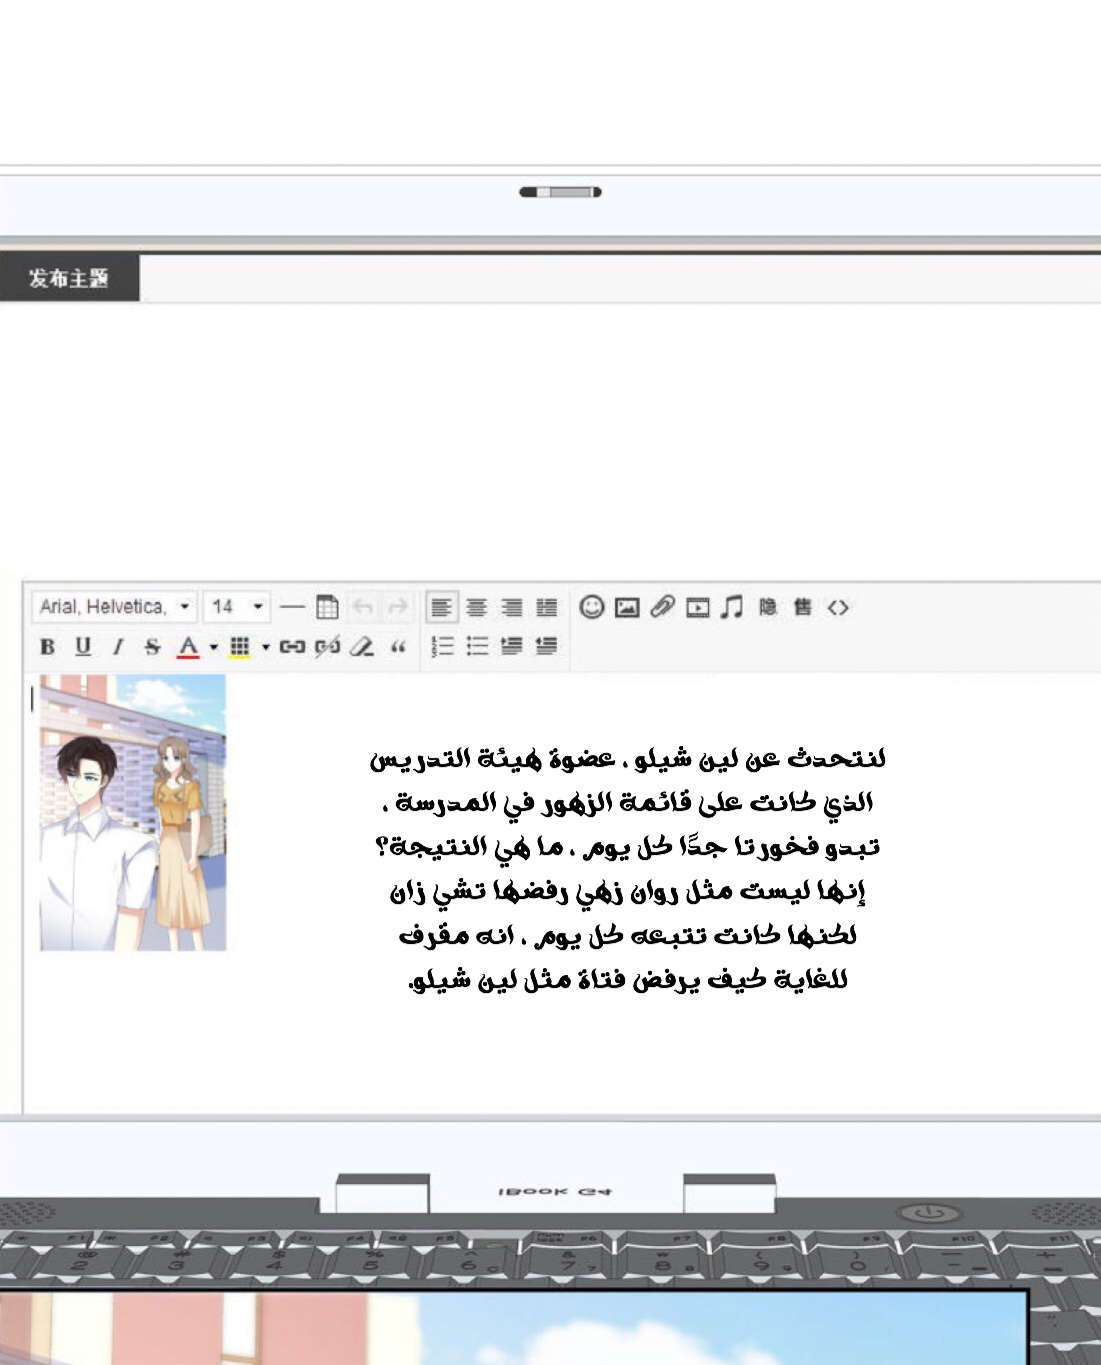Insert code block with angle brackets icon
1101x1365 pixels.
838,607
